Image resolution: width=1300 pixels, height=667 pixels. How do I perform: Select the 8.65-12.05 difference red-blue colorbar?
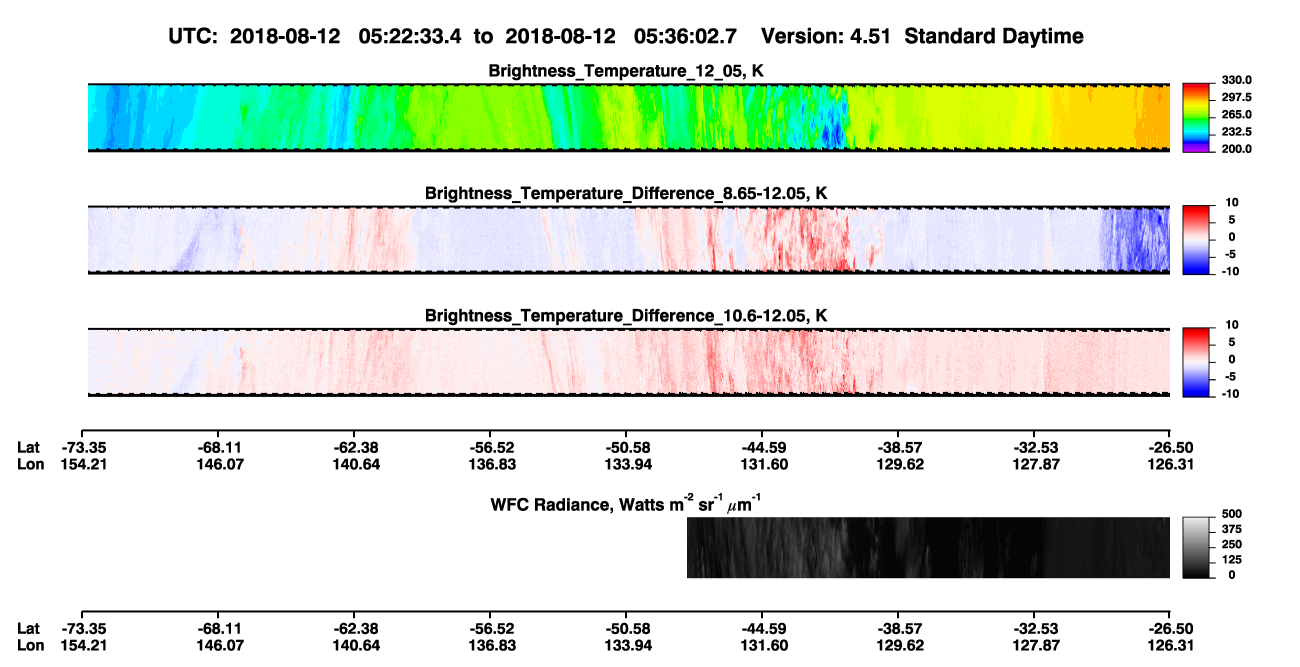pyautogui.click(x=1196, y=239)
